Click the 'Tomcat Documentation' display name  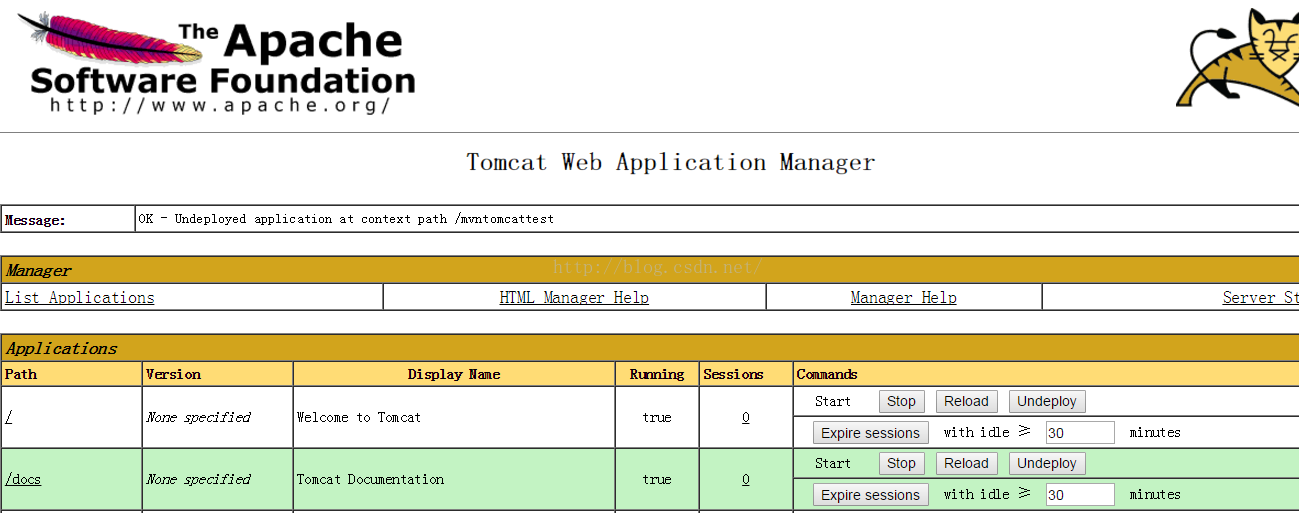[x=370, y=479]
